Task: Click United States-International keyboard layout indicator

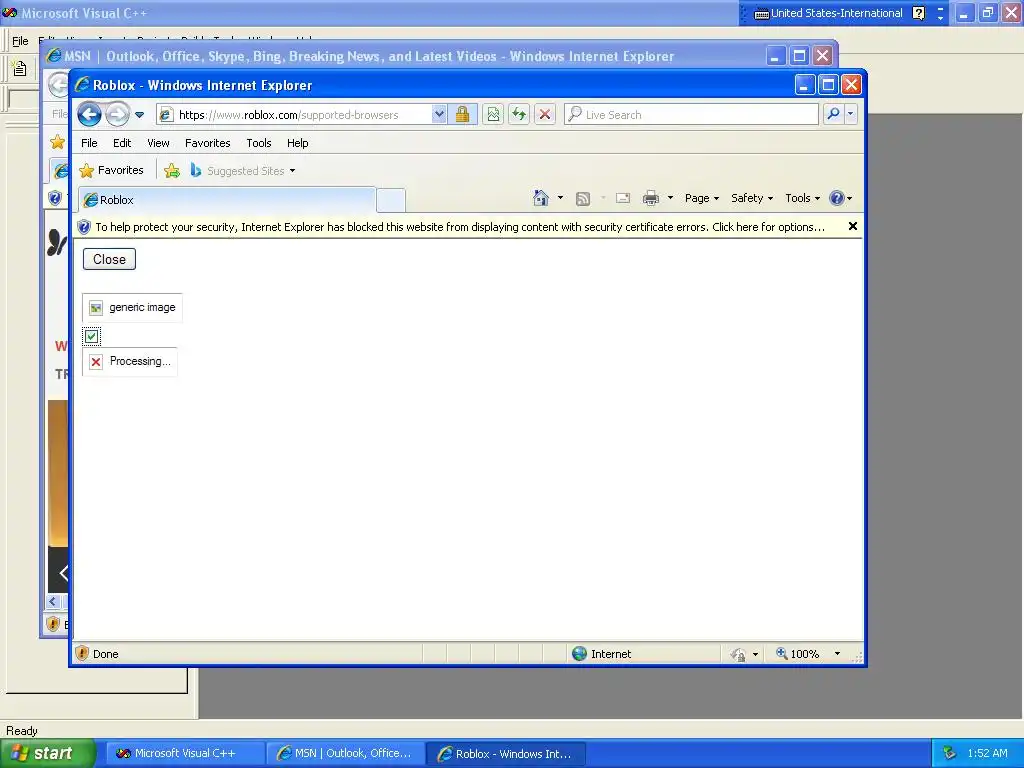Action: (829, 13)
